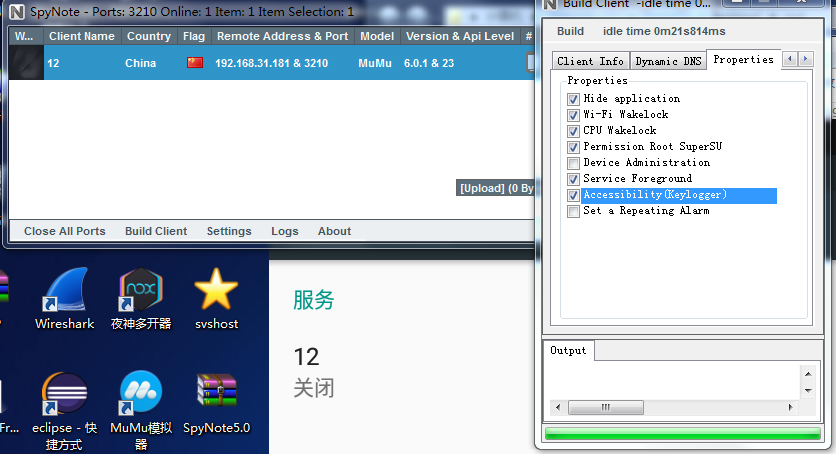The width and height of the screenshot is (836, 454).
Task: Open the SpyNote5.0 archive icon
Action: tap(216, 403)
